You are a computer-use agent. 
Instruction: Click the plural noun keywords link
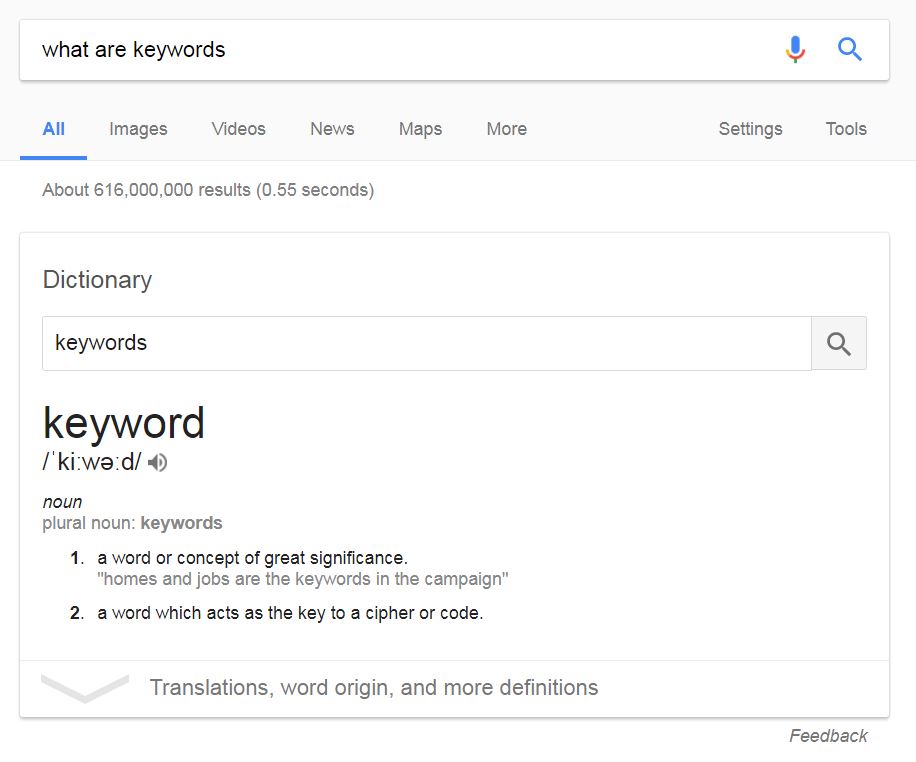[x=181, y=523]
